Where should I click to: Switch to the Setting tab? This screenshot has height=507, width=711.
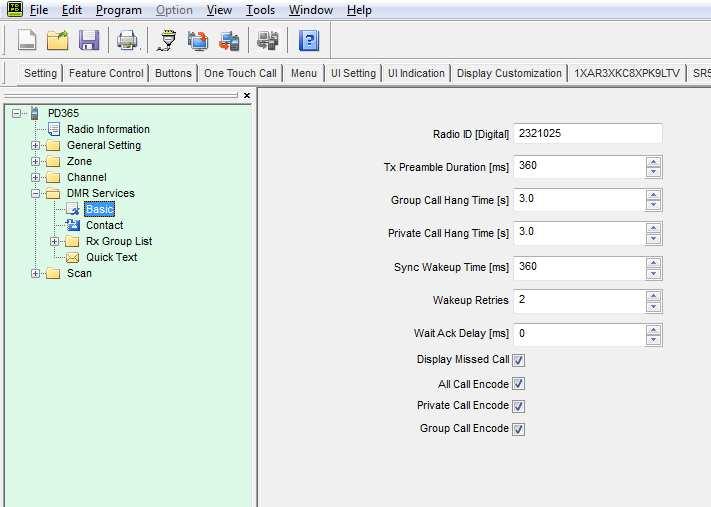point(40,73)
